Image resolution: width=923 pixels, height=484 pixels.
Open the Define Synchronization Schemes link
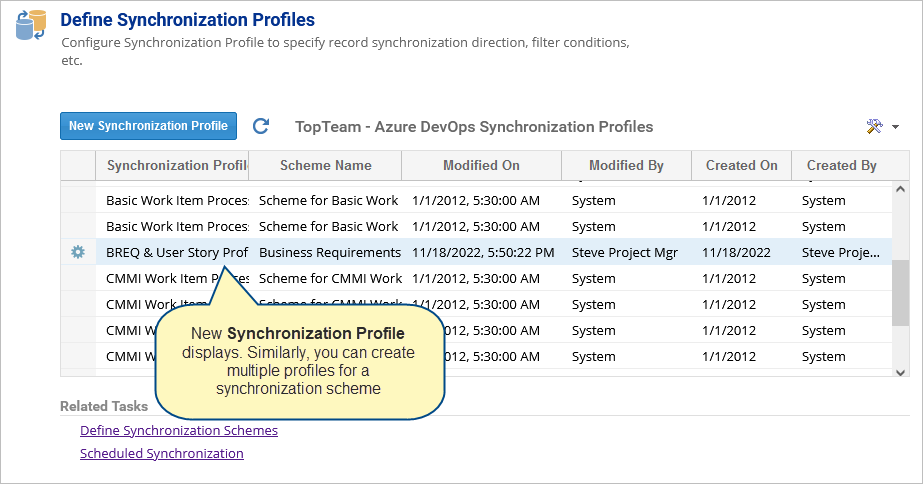coord(179,430)
